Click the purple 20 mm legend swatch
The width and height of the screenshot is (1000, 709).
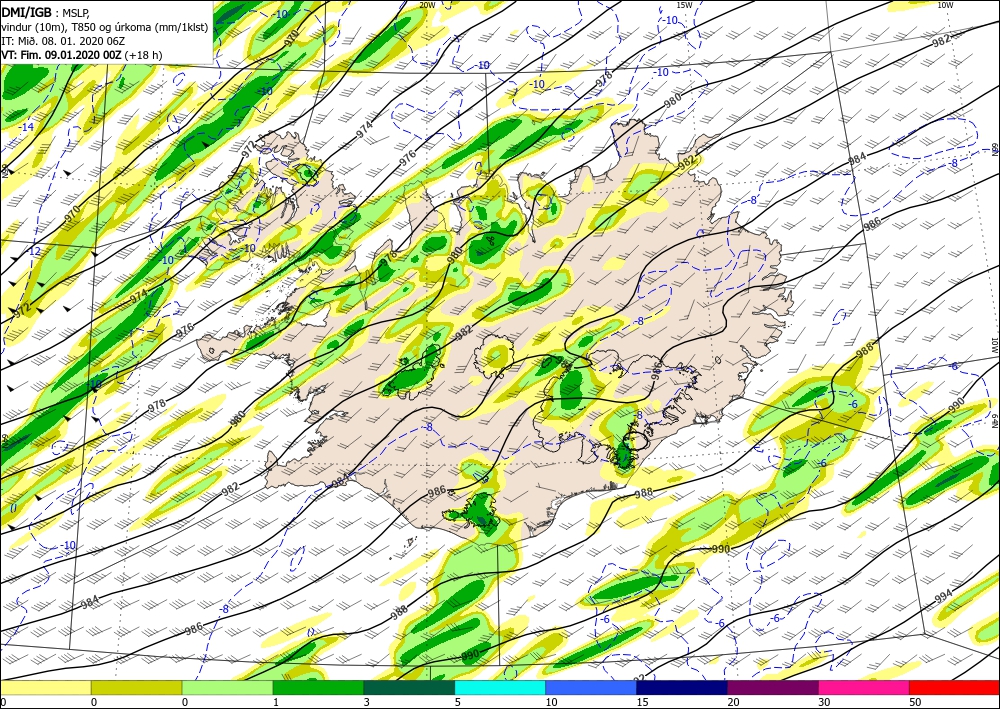772,687
